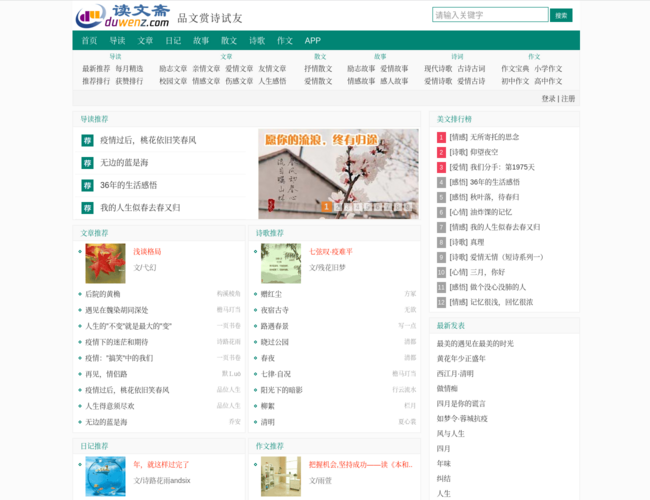Open the landscape thumbnail for 七弦叹·疫难平
The image size is (650, 500).
click(280, 262)
